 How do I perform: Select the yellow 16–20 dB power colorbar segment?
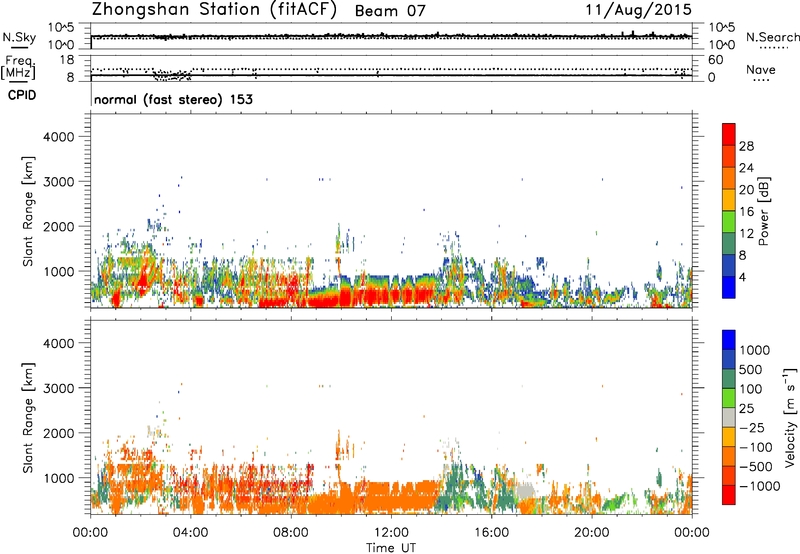729,200
